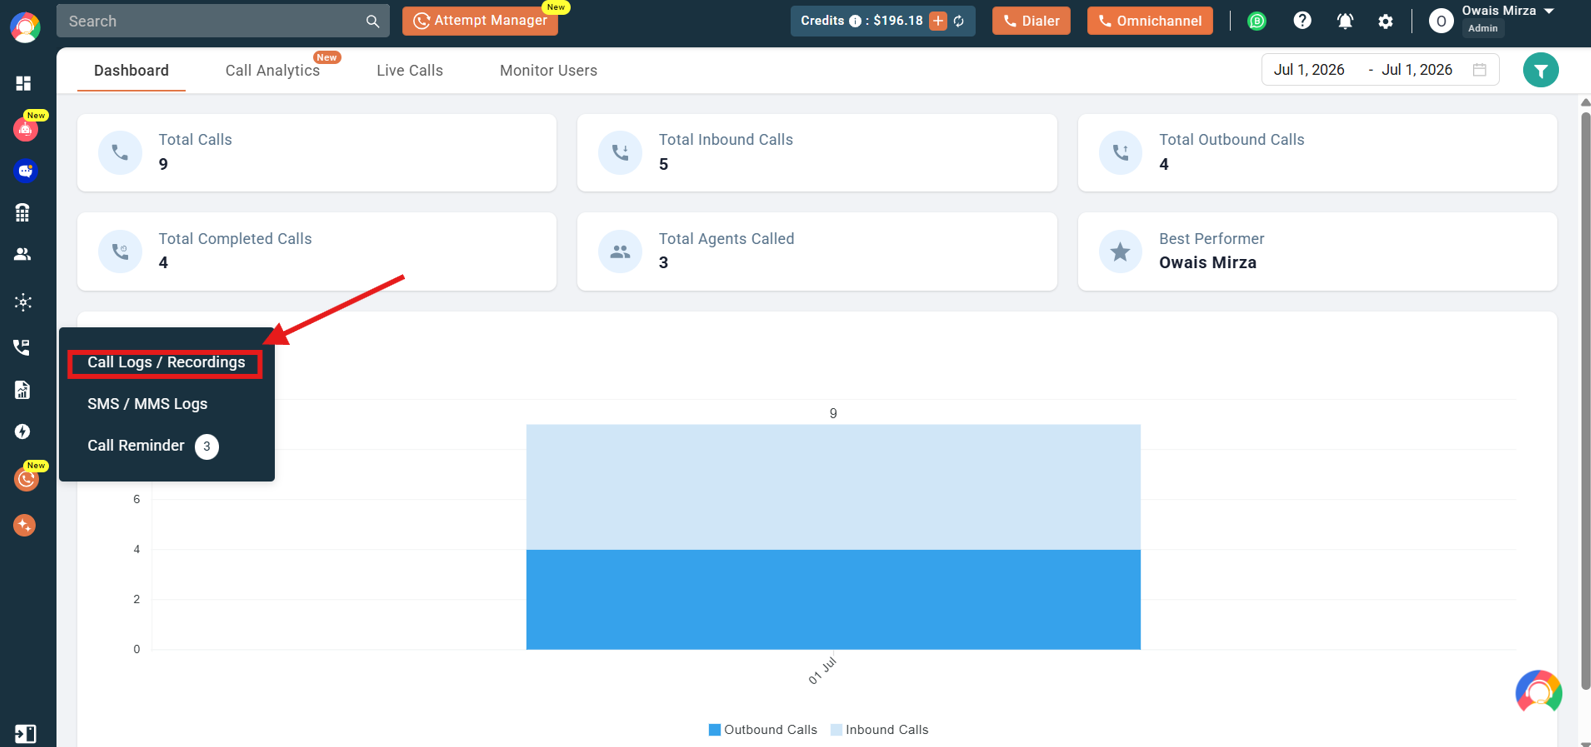Image resolution: width=1591 pixels, height=747 pixels.
Task: Refresh credits balance icon
Action: pyautogui.click(x=959, y=21)
